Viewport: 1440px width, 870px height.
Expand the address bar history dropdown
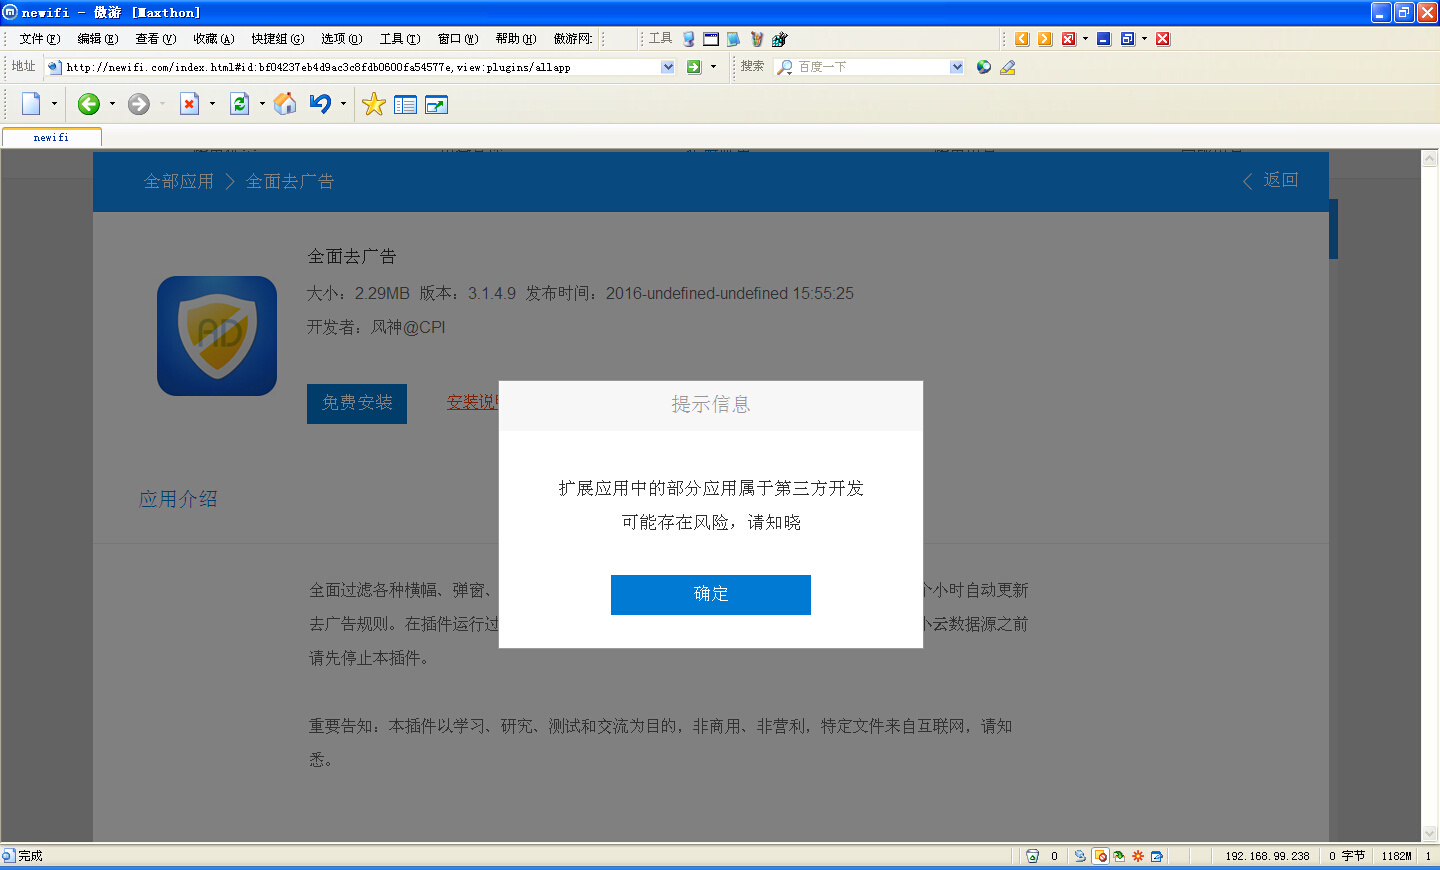(x=666, y=66)
